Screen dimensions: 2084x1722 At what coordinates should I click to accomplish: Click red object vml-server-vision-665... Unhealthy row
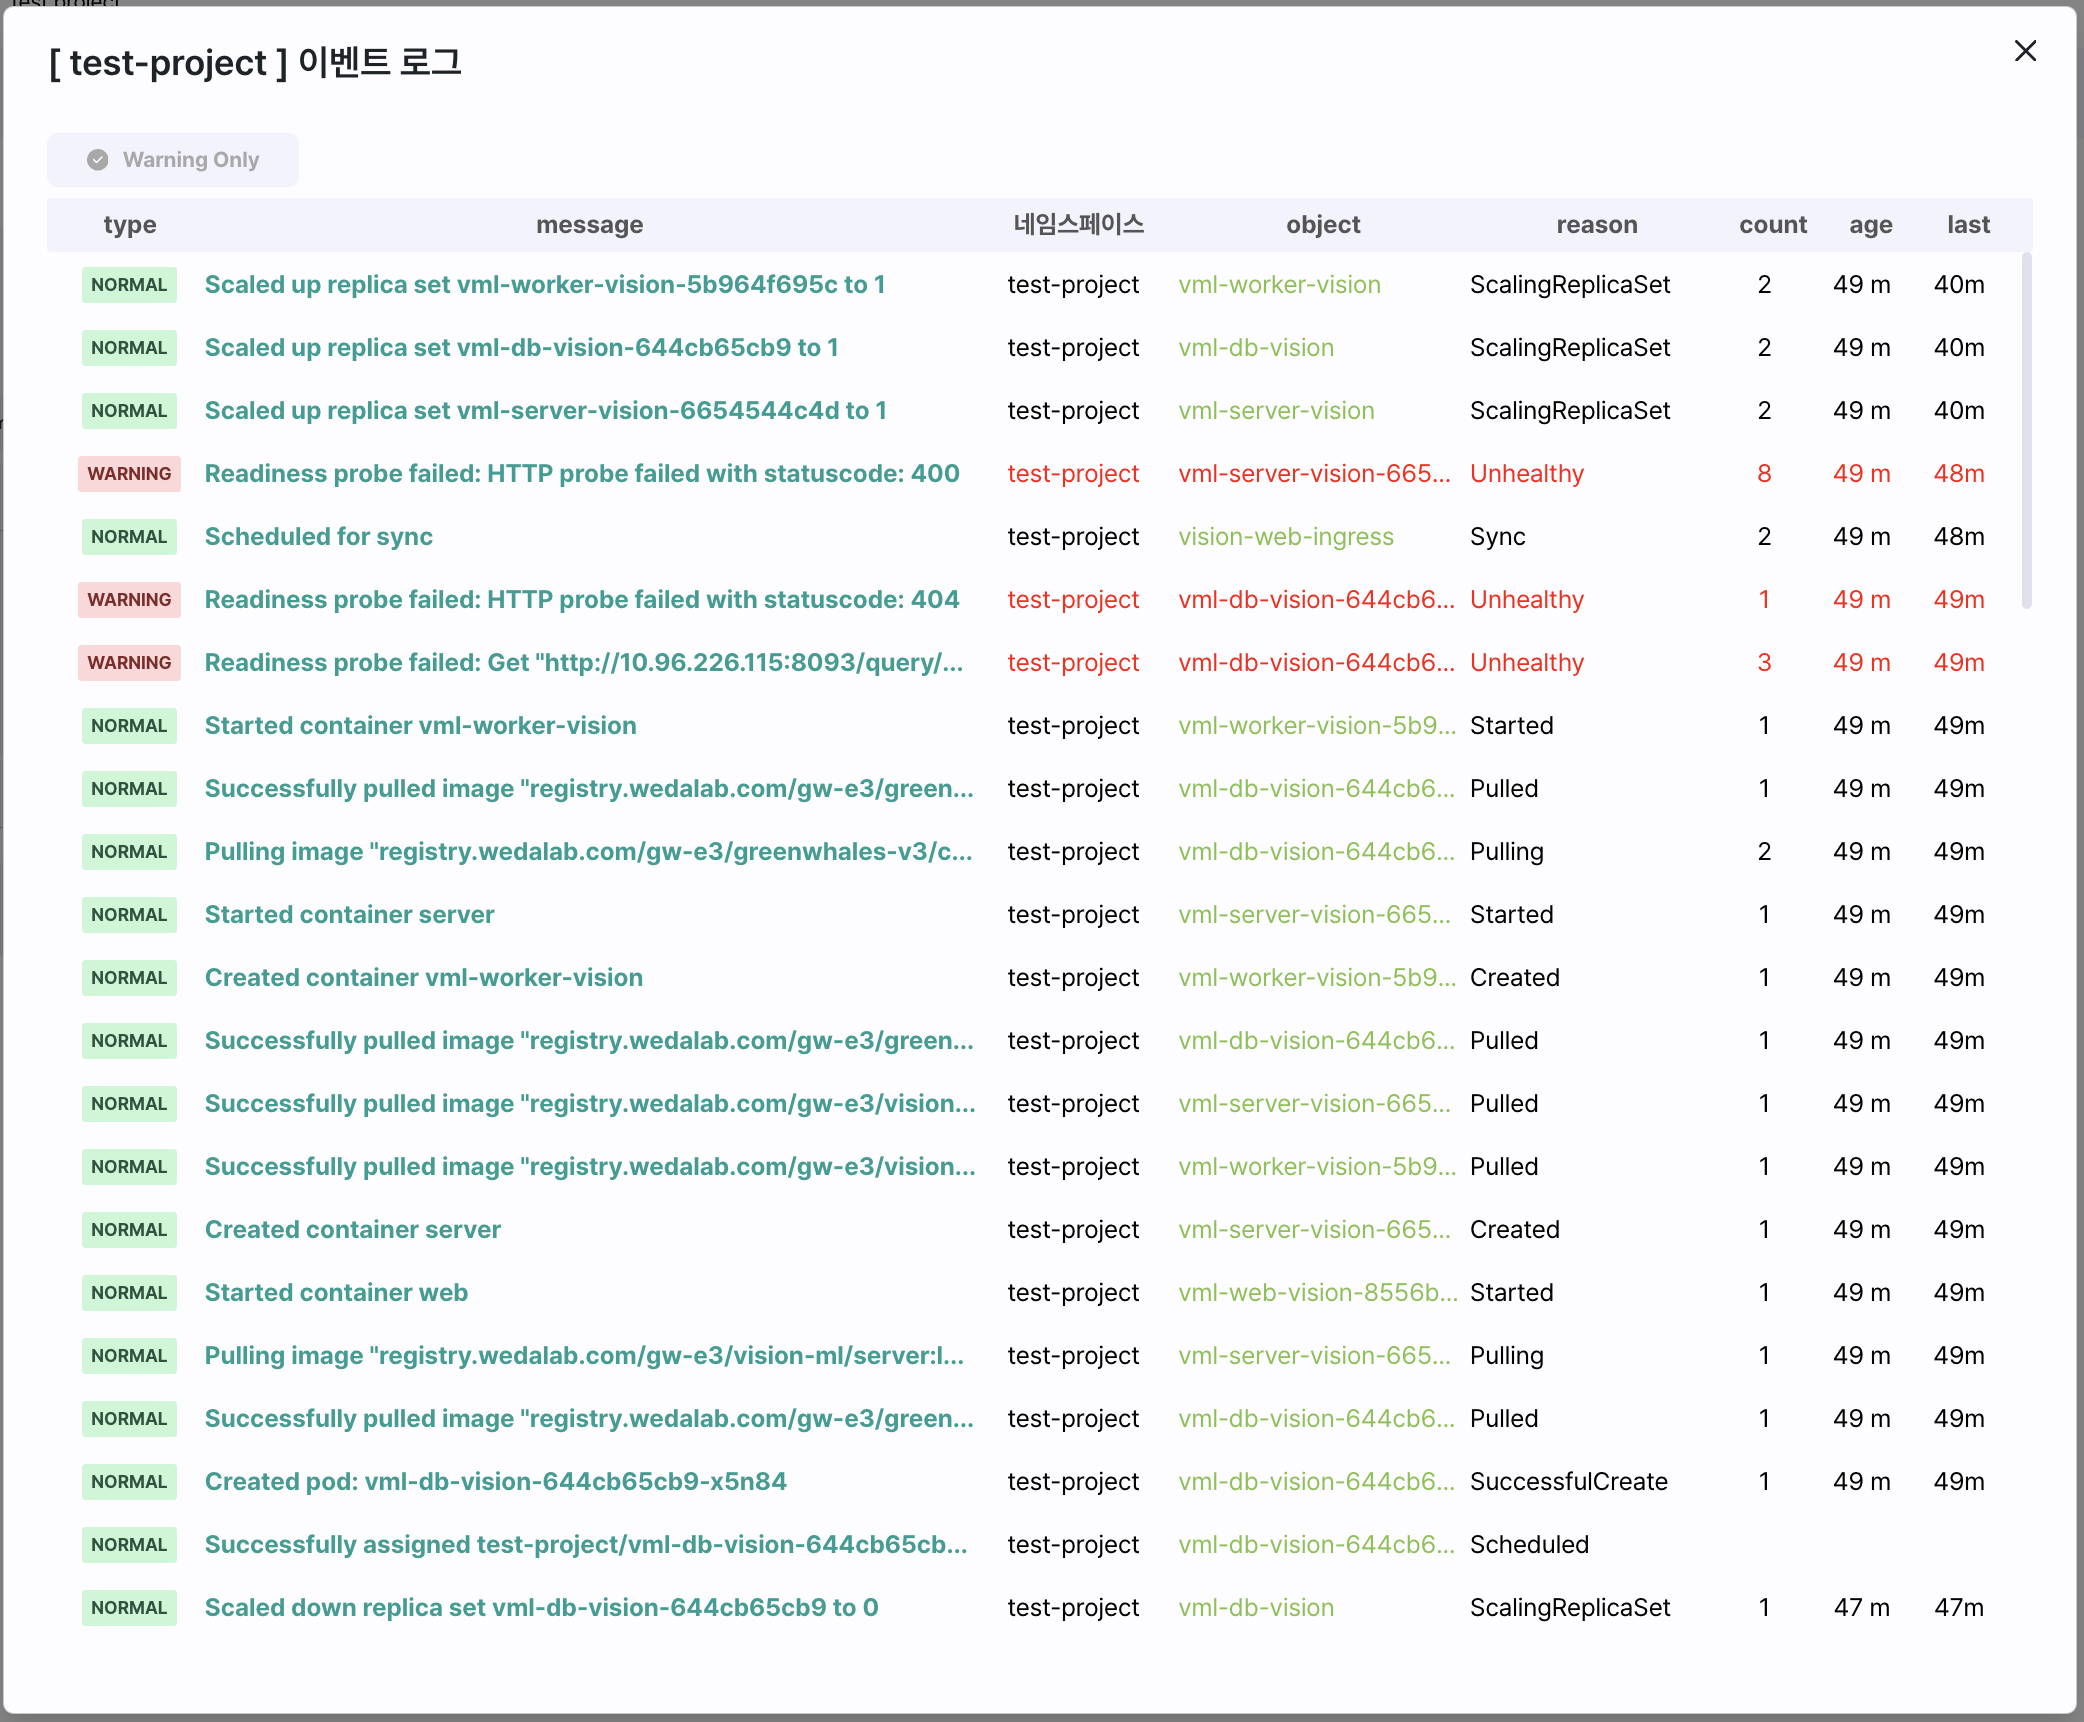click(x=1314, y=474)
